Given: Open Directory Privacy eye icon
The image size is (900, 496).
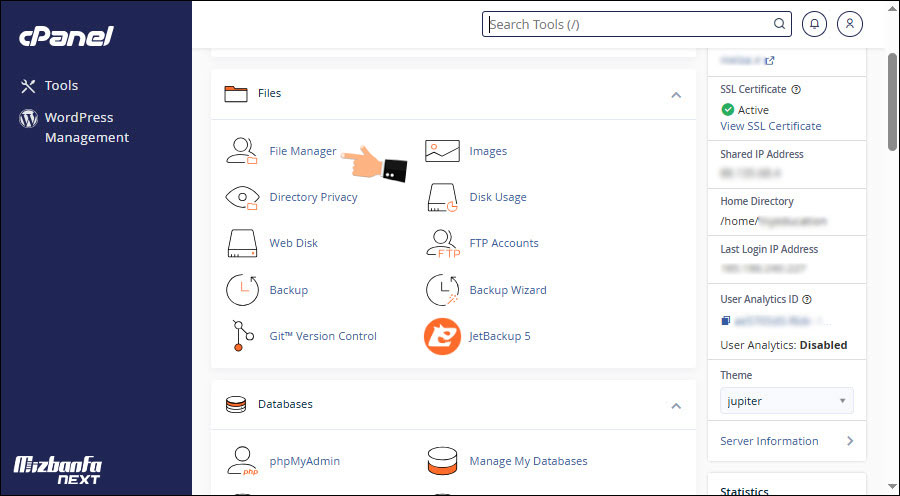Looking at the screenshot, I should point(242,197).
